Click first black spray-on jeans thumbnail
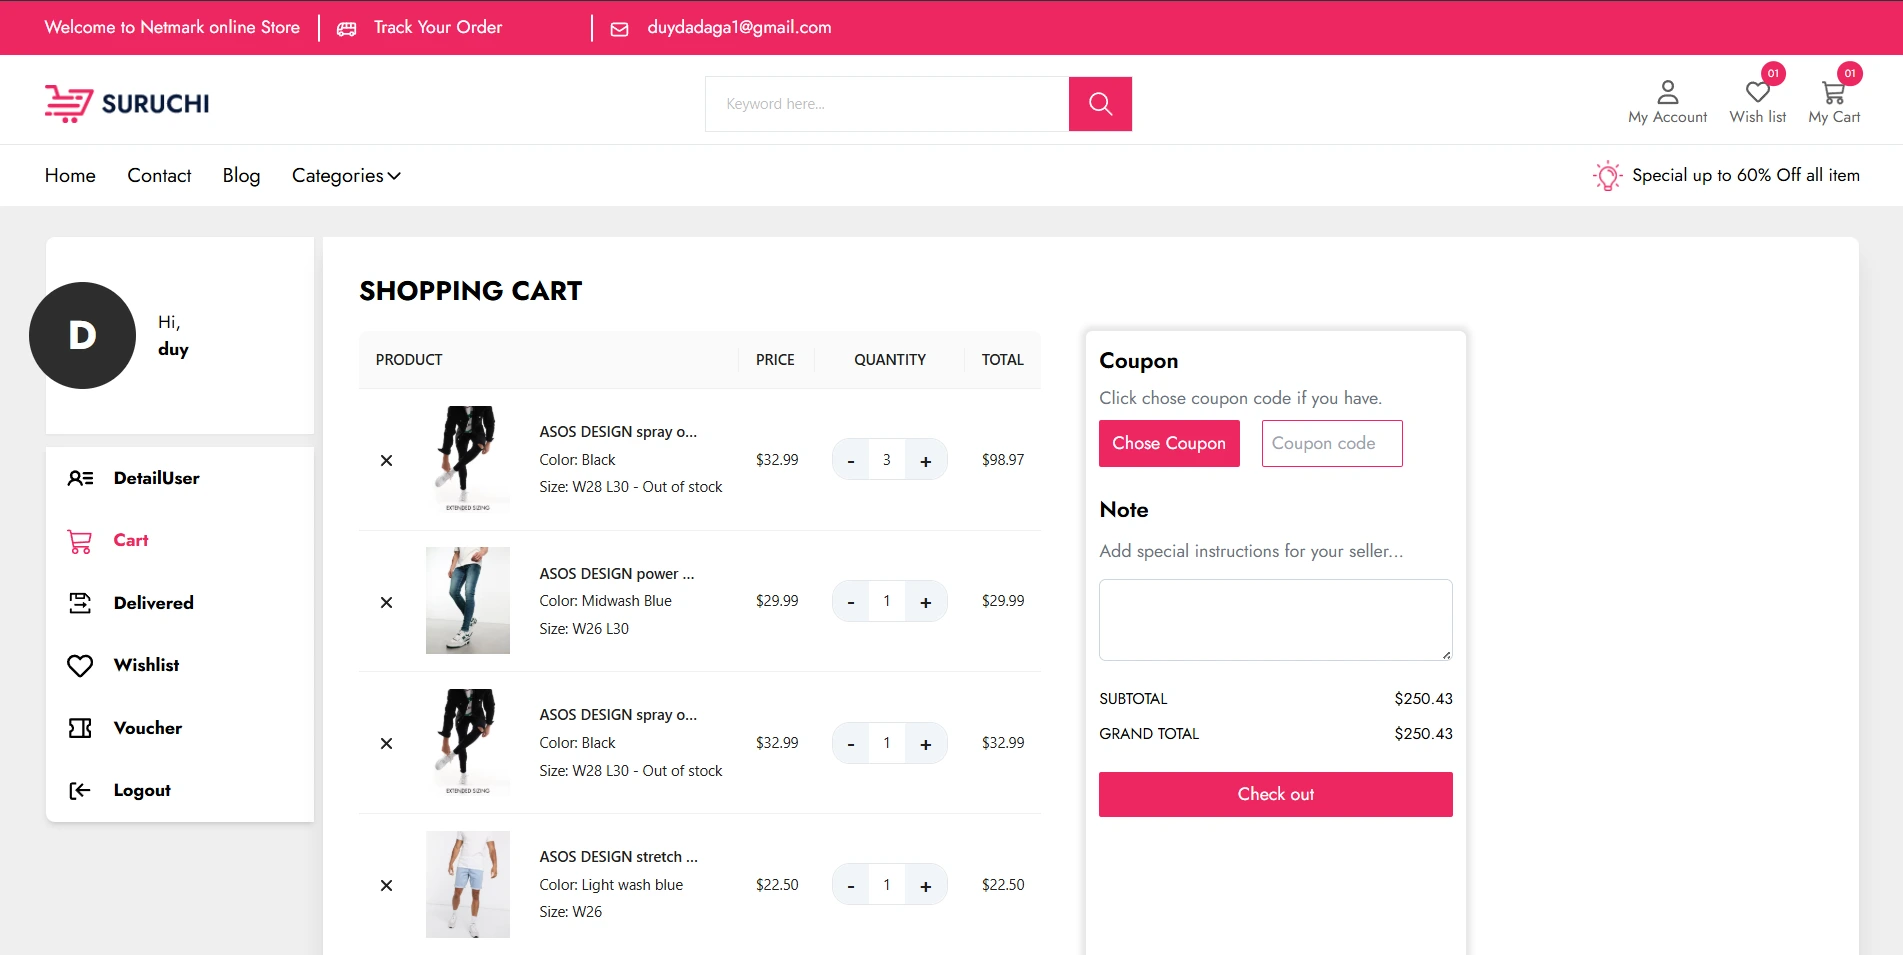The height and width of the screenshot is (955, 1903). pyautogui.click(x=468, y=459)
